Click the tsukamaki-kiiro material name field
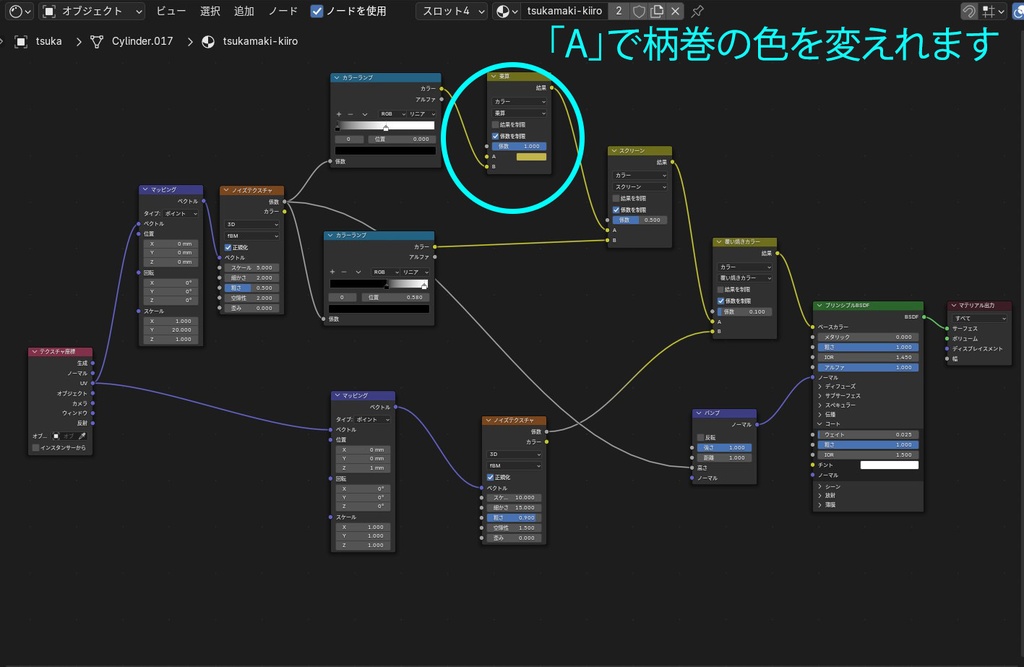The image size is (1024, 667). tap(564, 11)
